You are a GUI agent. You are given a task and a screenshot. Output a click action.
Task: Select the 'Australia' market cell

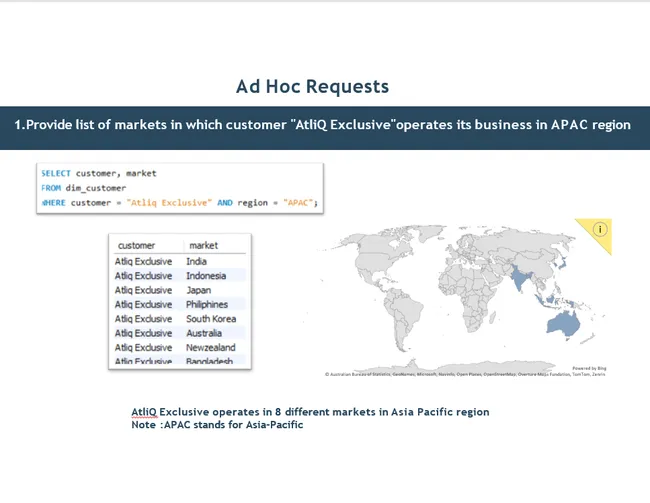[x=204, y=333]
